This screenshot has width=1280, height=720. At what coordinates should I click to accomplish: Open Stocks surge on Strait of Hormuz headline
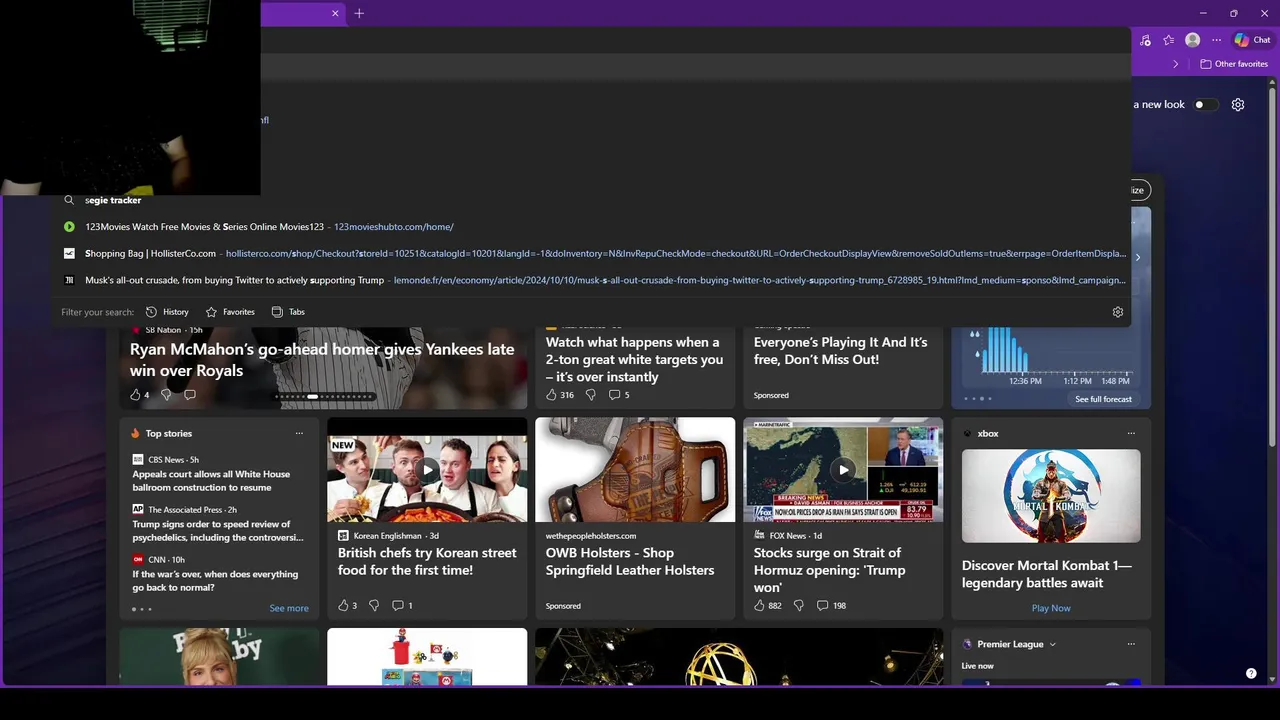(x=829, y=570)
